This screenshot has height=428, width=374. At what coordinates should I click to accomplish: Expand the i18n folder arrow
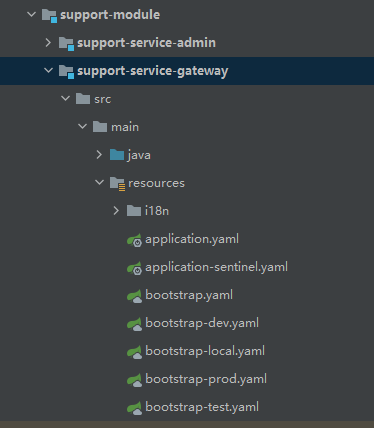point(116,211)
